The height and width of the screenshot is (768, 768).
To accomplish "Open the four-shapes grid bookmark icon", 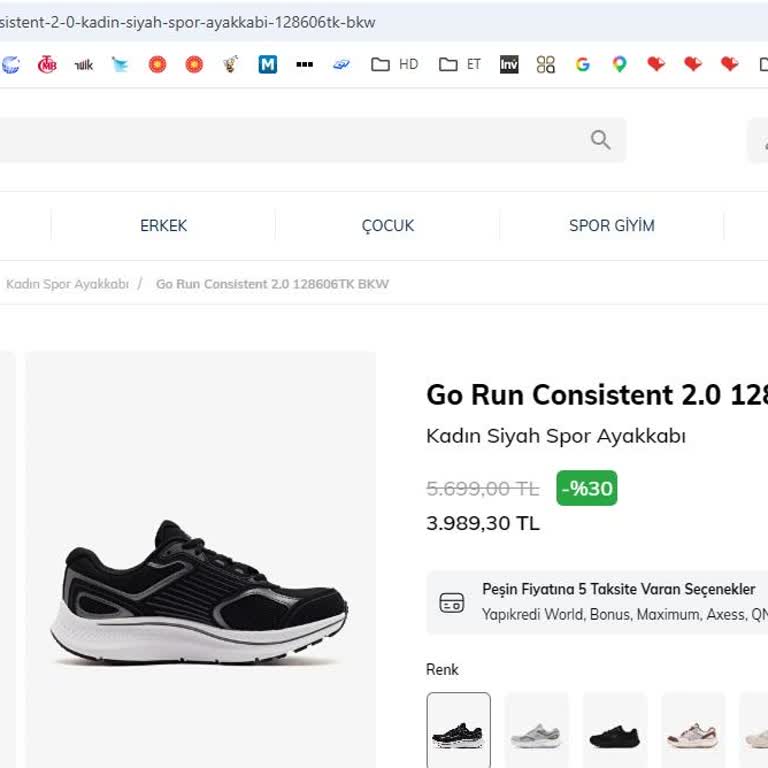I will (546, 64).
